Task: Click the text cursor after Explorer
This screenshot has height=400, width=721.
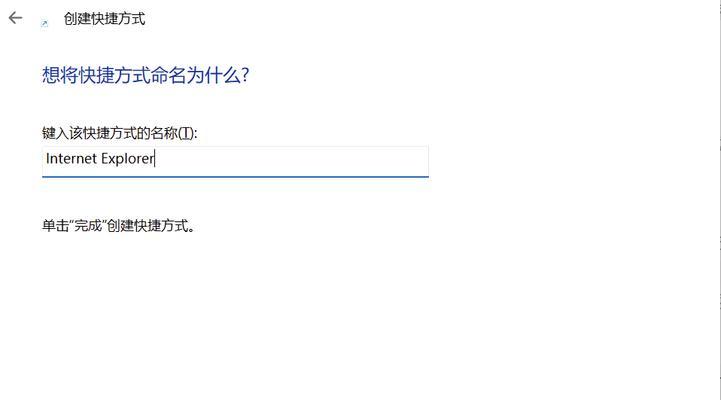Action: coord(155,159)
